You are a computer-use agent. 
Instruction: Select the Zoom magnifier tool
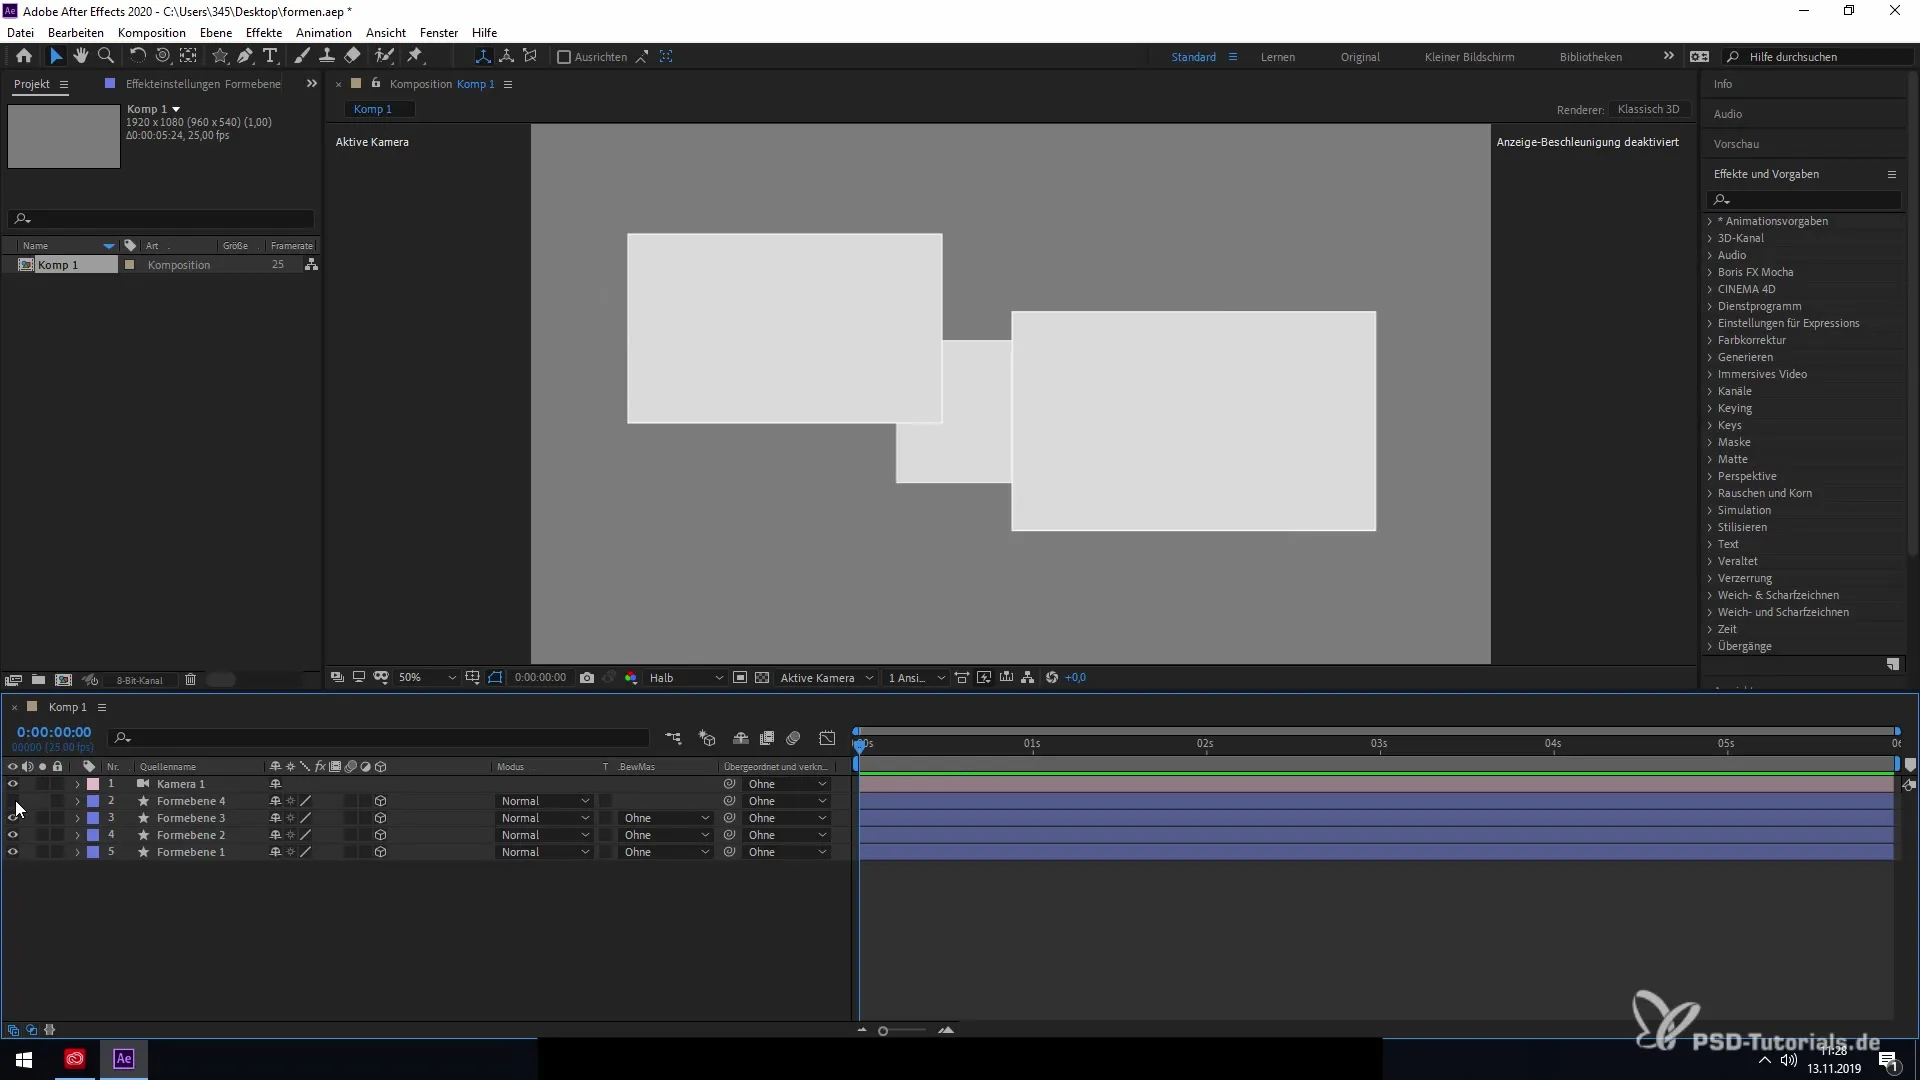106,57
